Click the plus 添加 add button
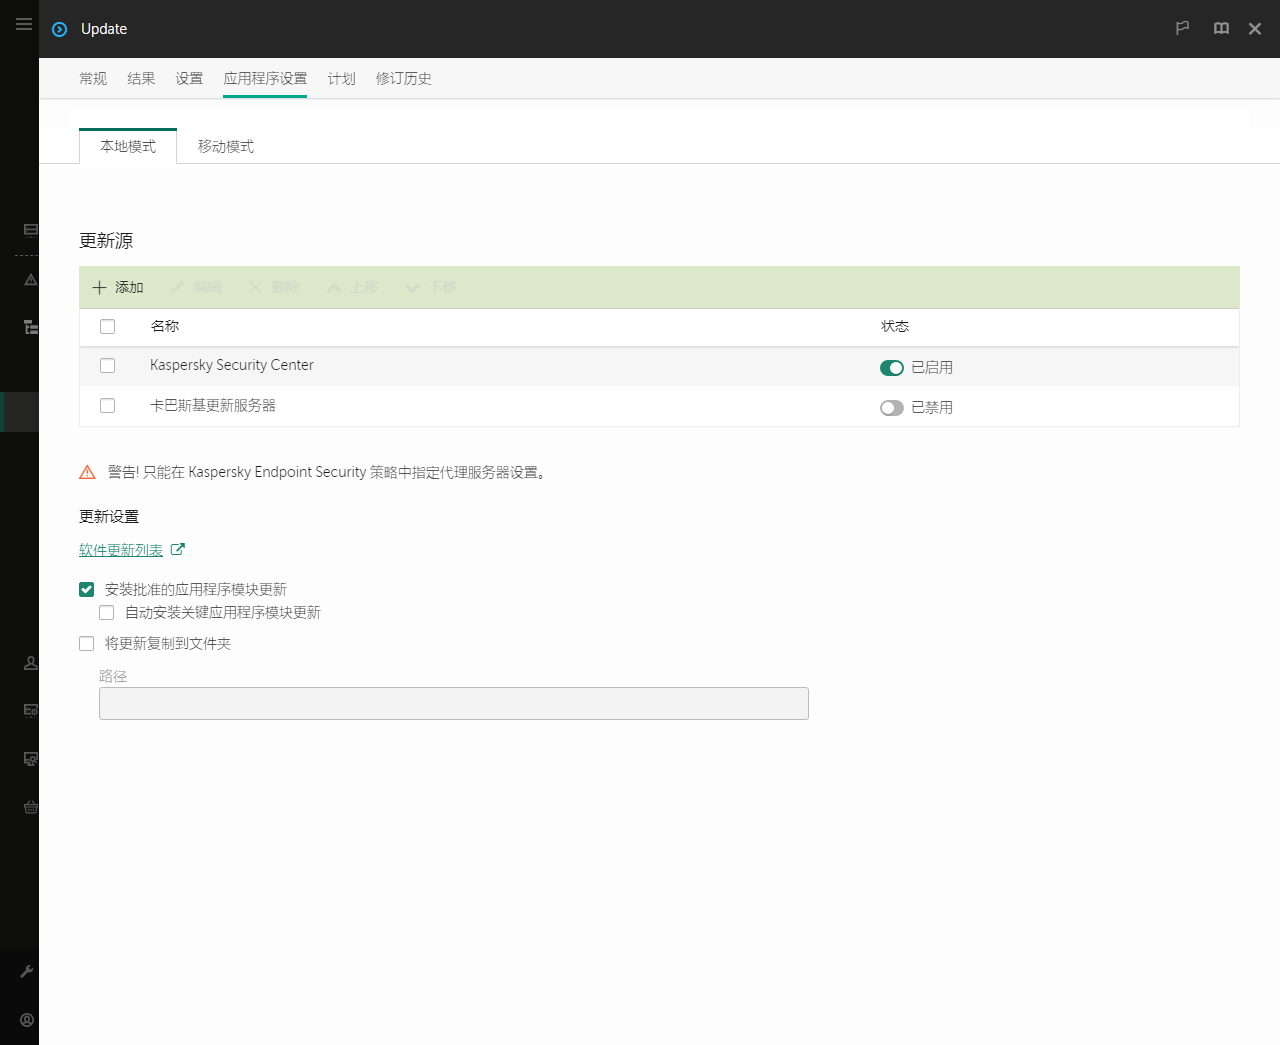 (x=118, y=287)
